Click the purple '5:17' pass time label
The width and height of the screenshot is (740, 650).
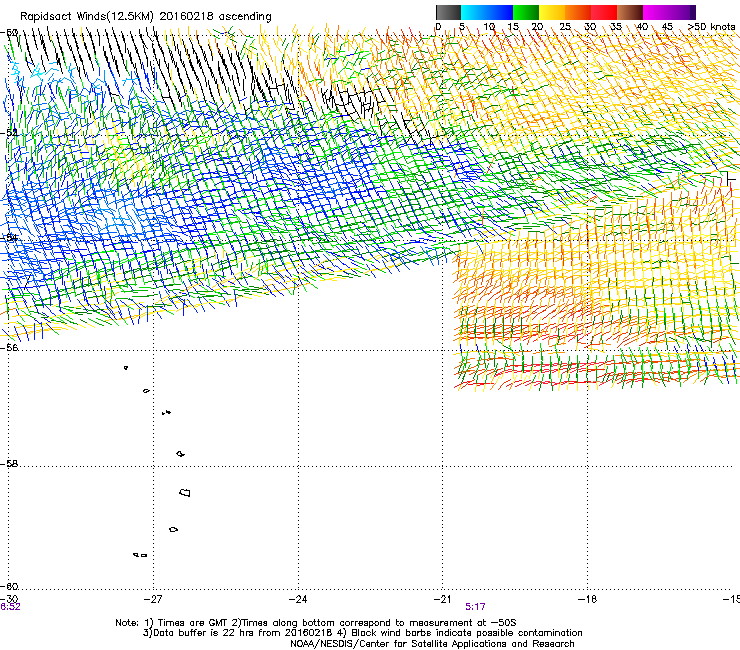tap(475, 607)
